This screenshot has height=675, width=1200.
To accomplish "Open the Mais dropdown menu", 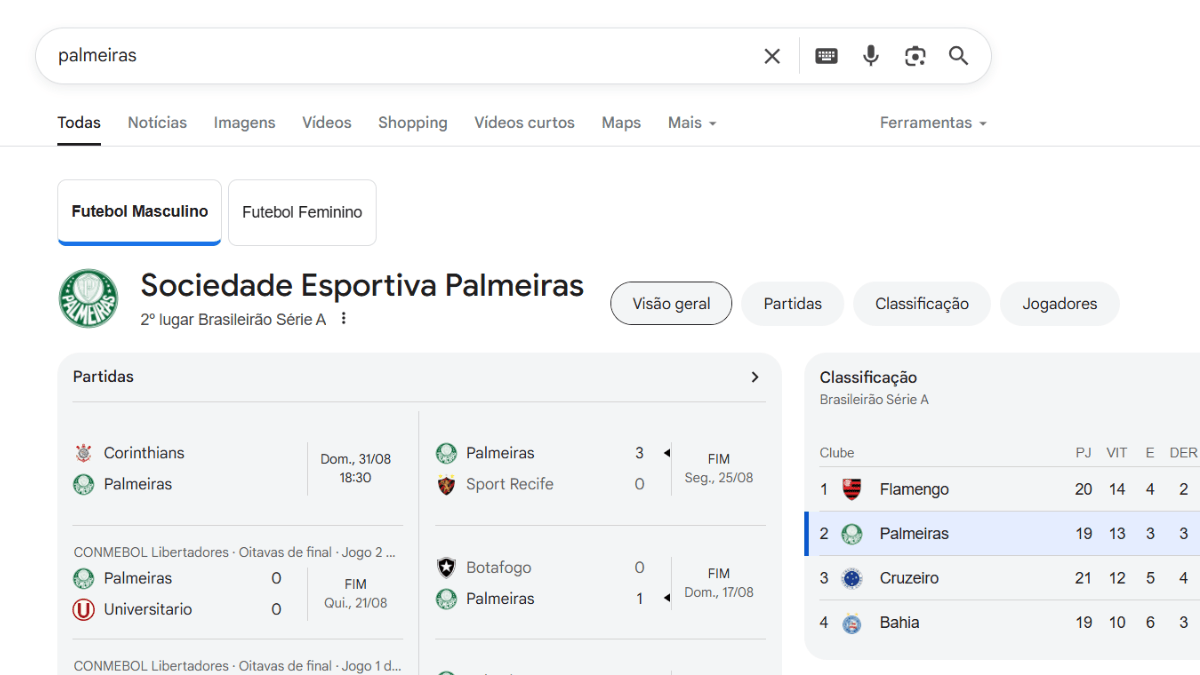I will [x=692, y=123].
